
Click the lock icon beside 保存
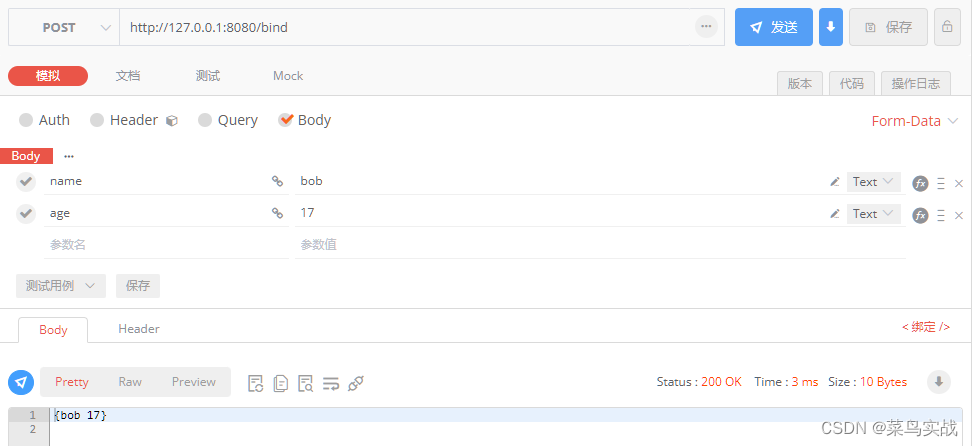click(x=947, y=27)
